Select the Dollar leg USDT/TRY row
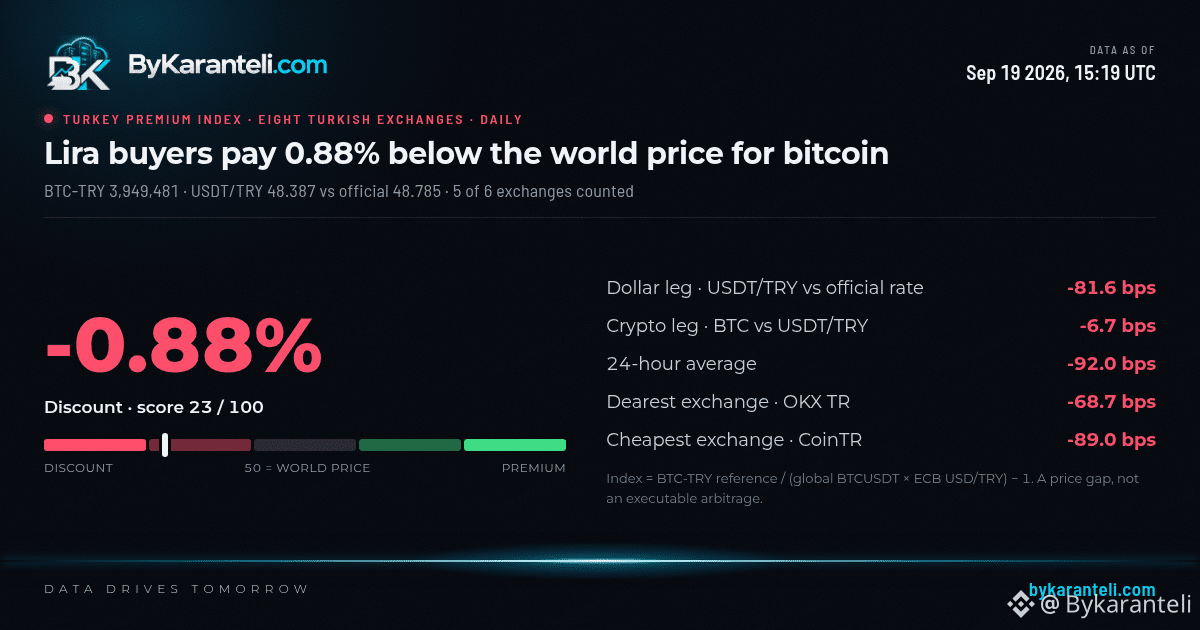Screen dimensions: 1200x630 [881, 288]
